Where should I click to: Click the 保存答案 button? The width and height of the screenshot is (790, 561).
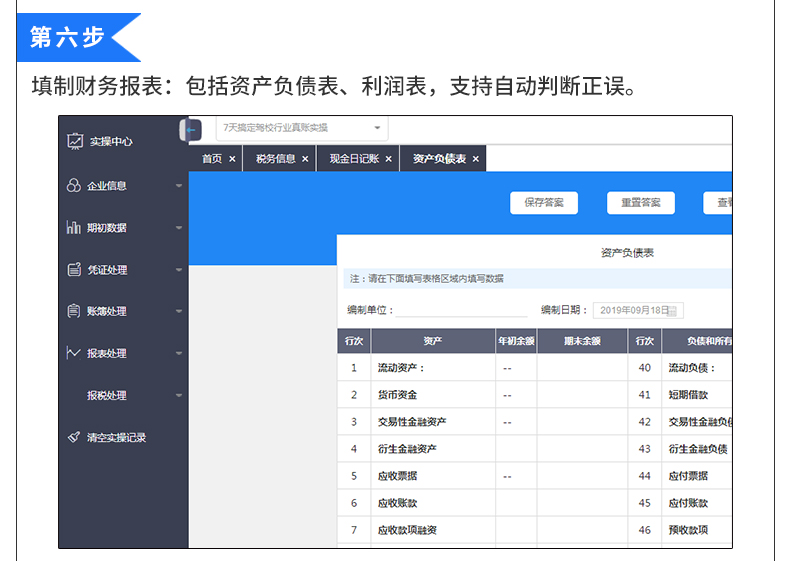[544, 202]
